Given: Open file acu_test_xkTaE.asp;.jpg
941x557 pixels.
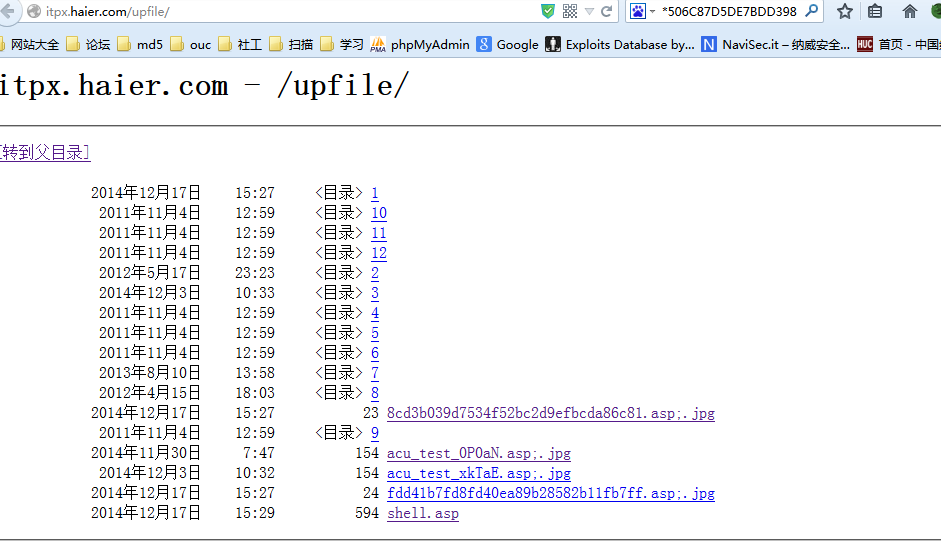Looking at the screenshot, I should click(479, 474).
